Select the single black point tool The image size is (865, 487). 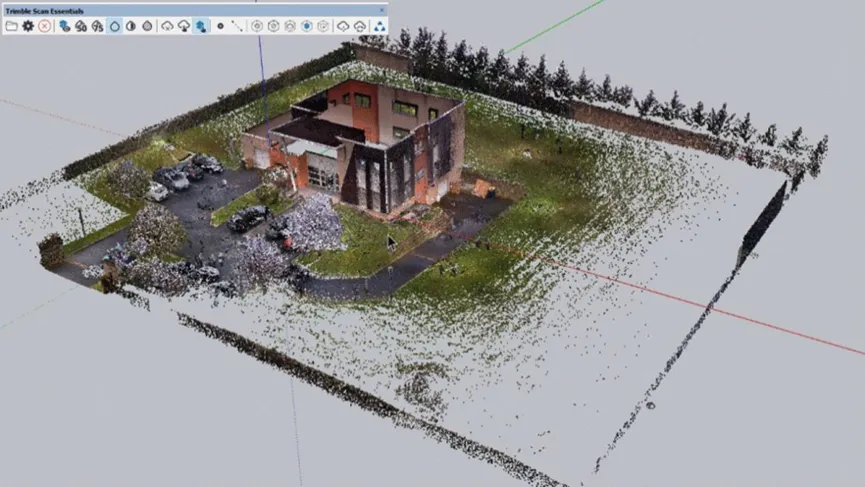pyautogui.click(x=221, y=26)
